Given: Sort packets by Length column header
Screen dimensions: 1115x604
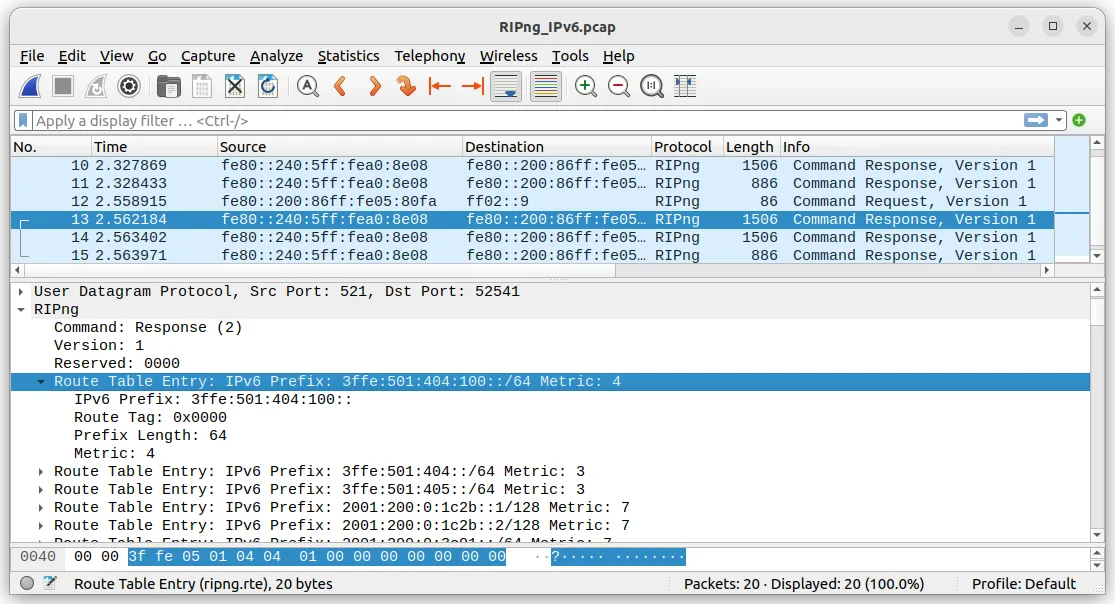Looking at the screenshot, I should (x=751, y=147).
